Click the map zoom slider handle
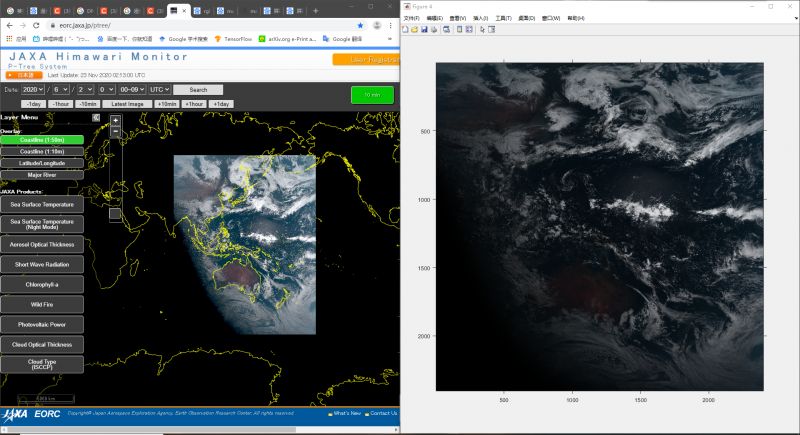Viewport: 800px width, 435px height. [x=115, y=213]
